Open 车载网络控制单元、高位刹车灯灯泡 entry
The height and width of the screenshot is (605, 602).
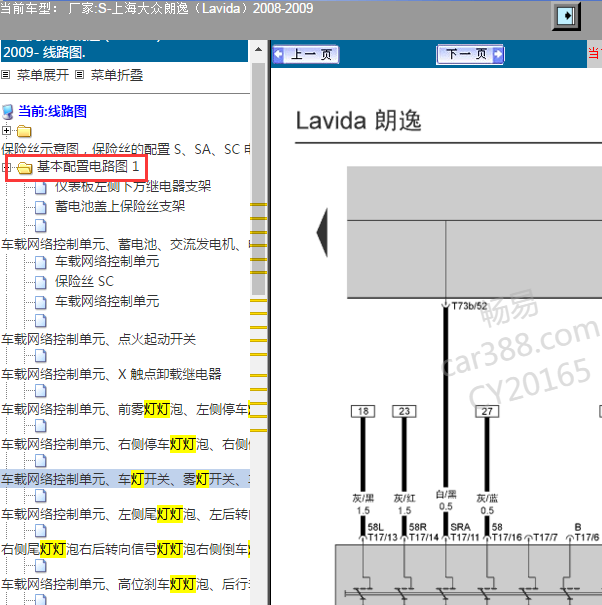[126, 585]
